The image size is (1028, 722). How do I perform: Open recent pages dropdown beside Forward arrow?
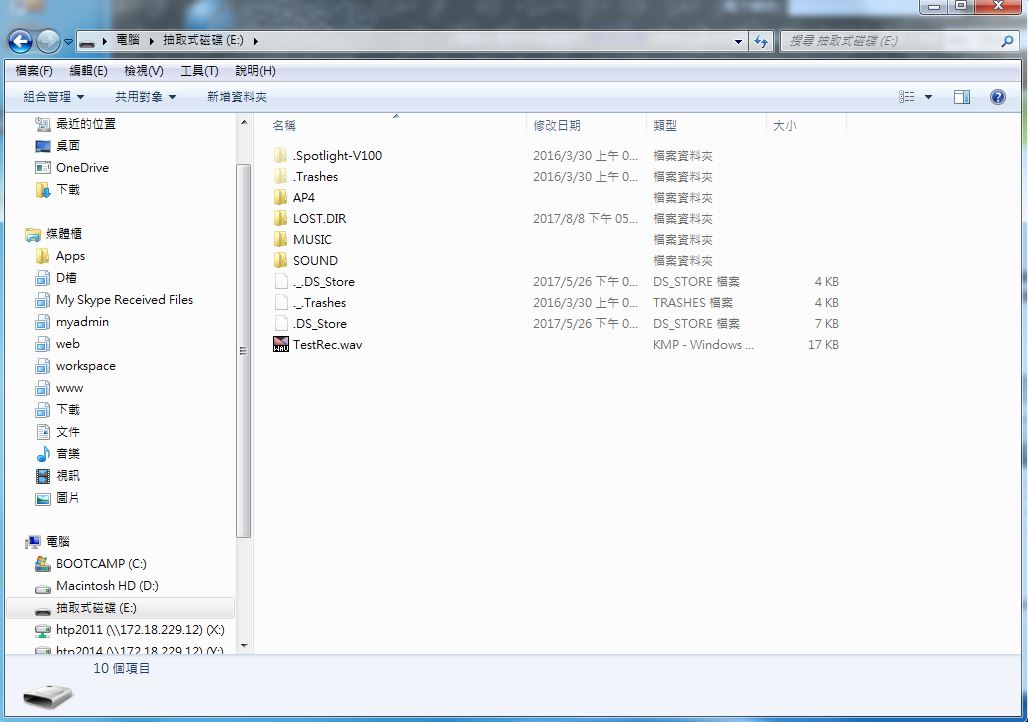point(68,42)
